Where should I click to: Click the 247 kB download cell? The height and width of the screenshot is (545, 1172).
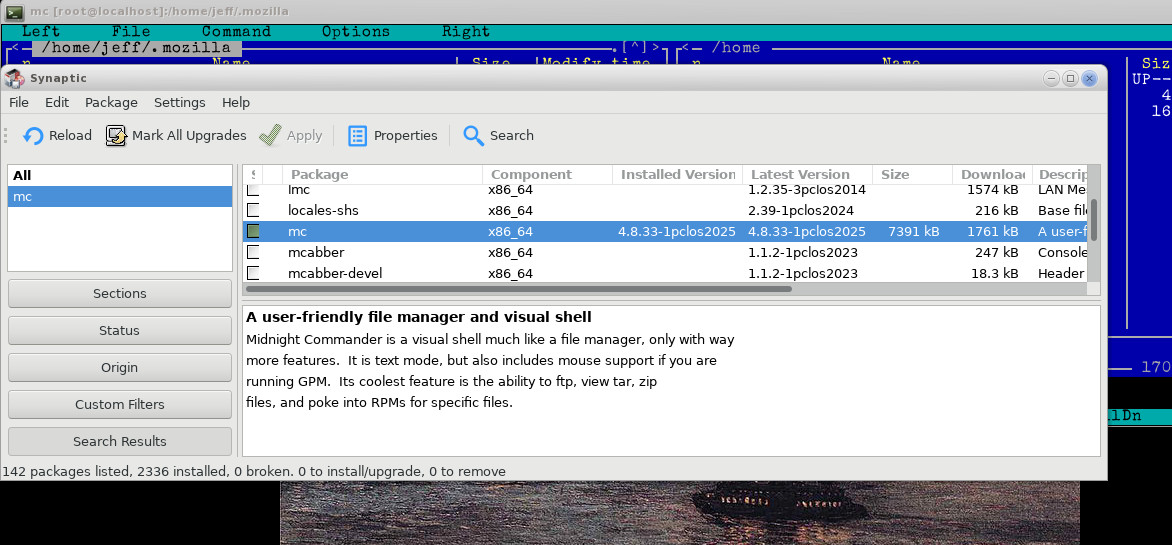pos(996,252)
